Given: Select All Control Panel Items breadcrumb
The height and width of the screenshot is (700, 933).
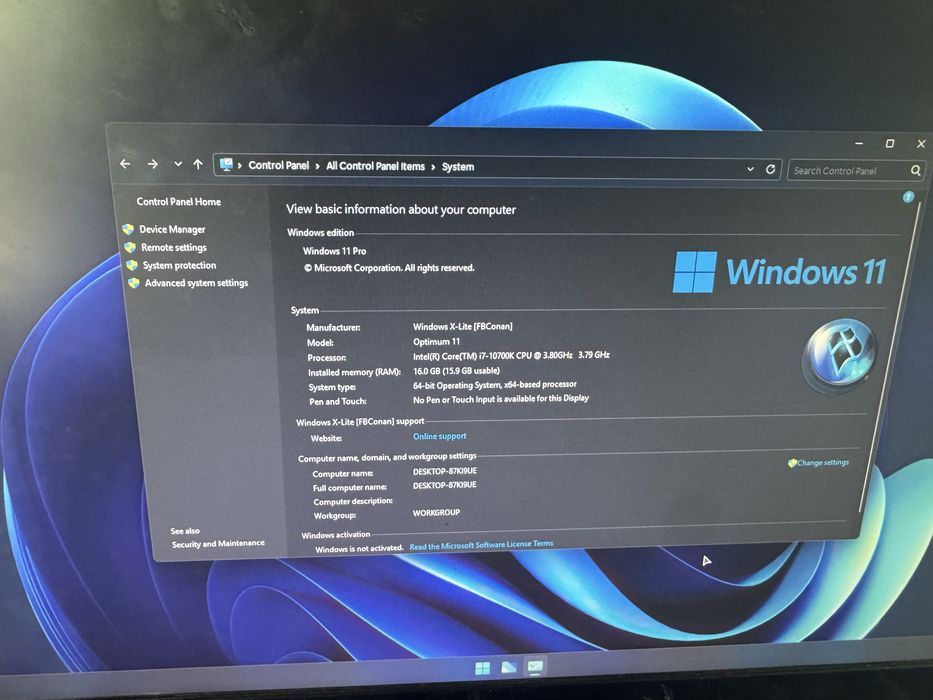Looking at the screenshot, I should tap(375, 166).
